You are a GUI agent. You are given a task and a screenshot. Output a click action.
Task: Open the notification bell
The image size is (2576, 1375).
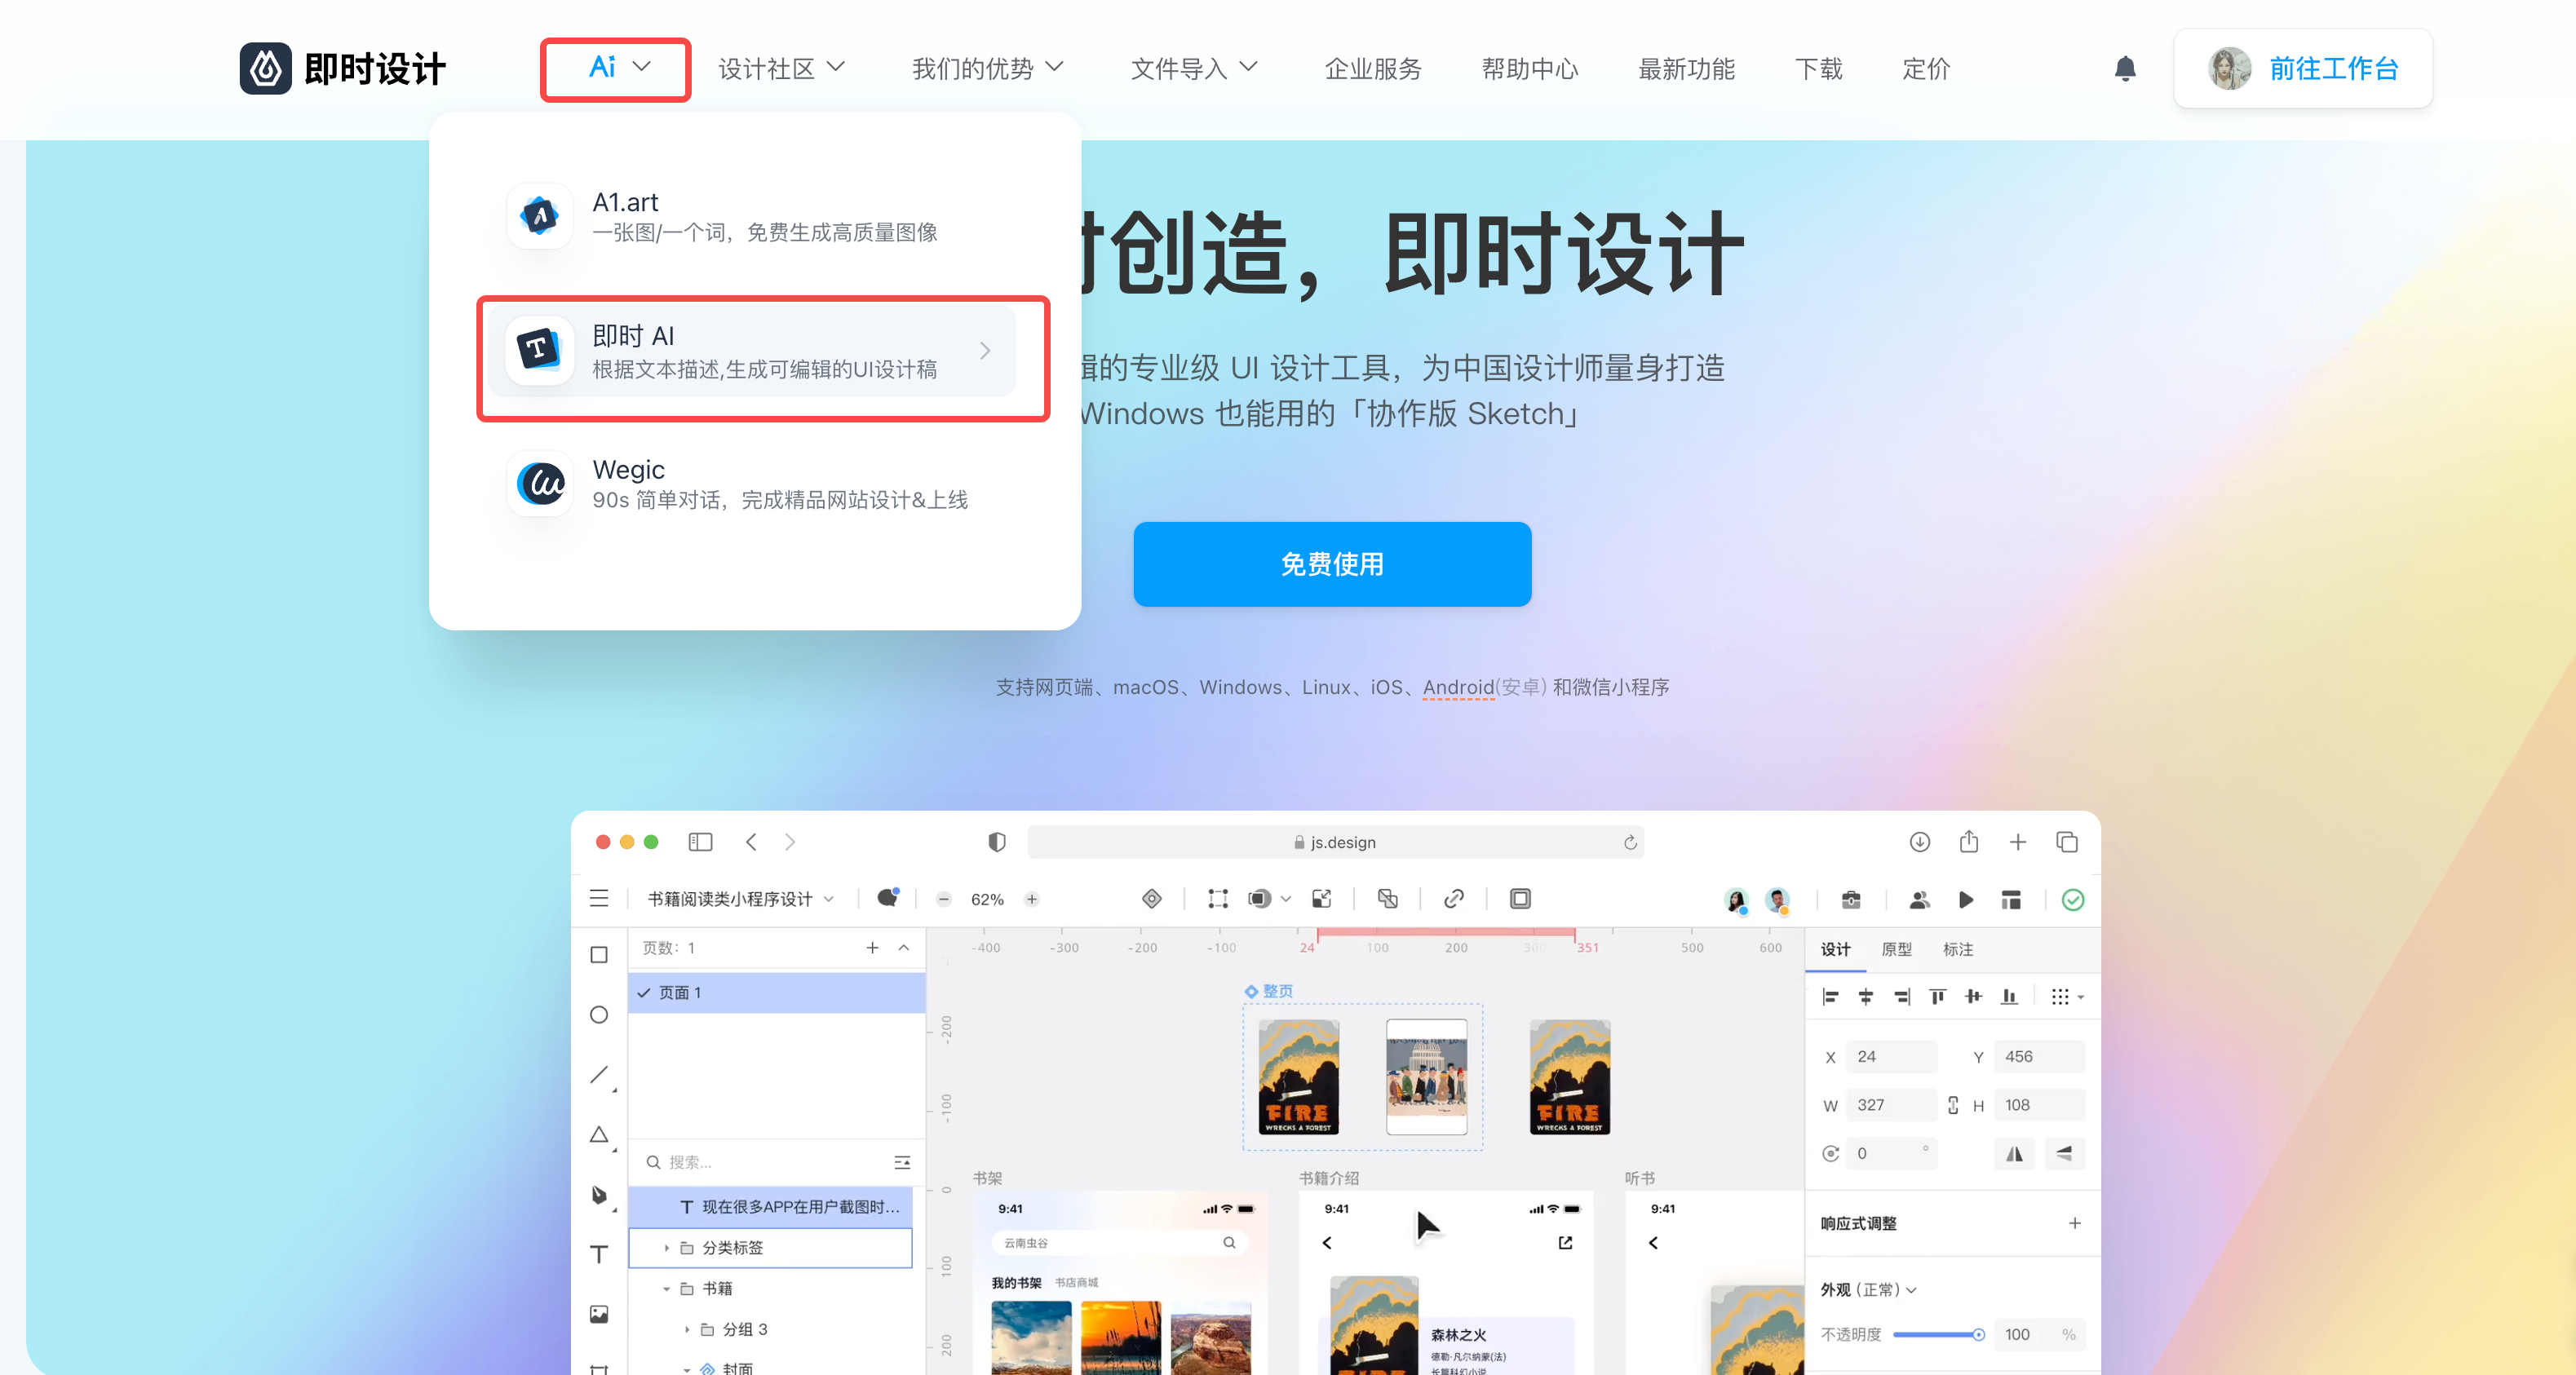[2125, 68]
